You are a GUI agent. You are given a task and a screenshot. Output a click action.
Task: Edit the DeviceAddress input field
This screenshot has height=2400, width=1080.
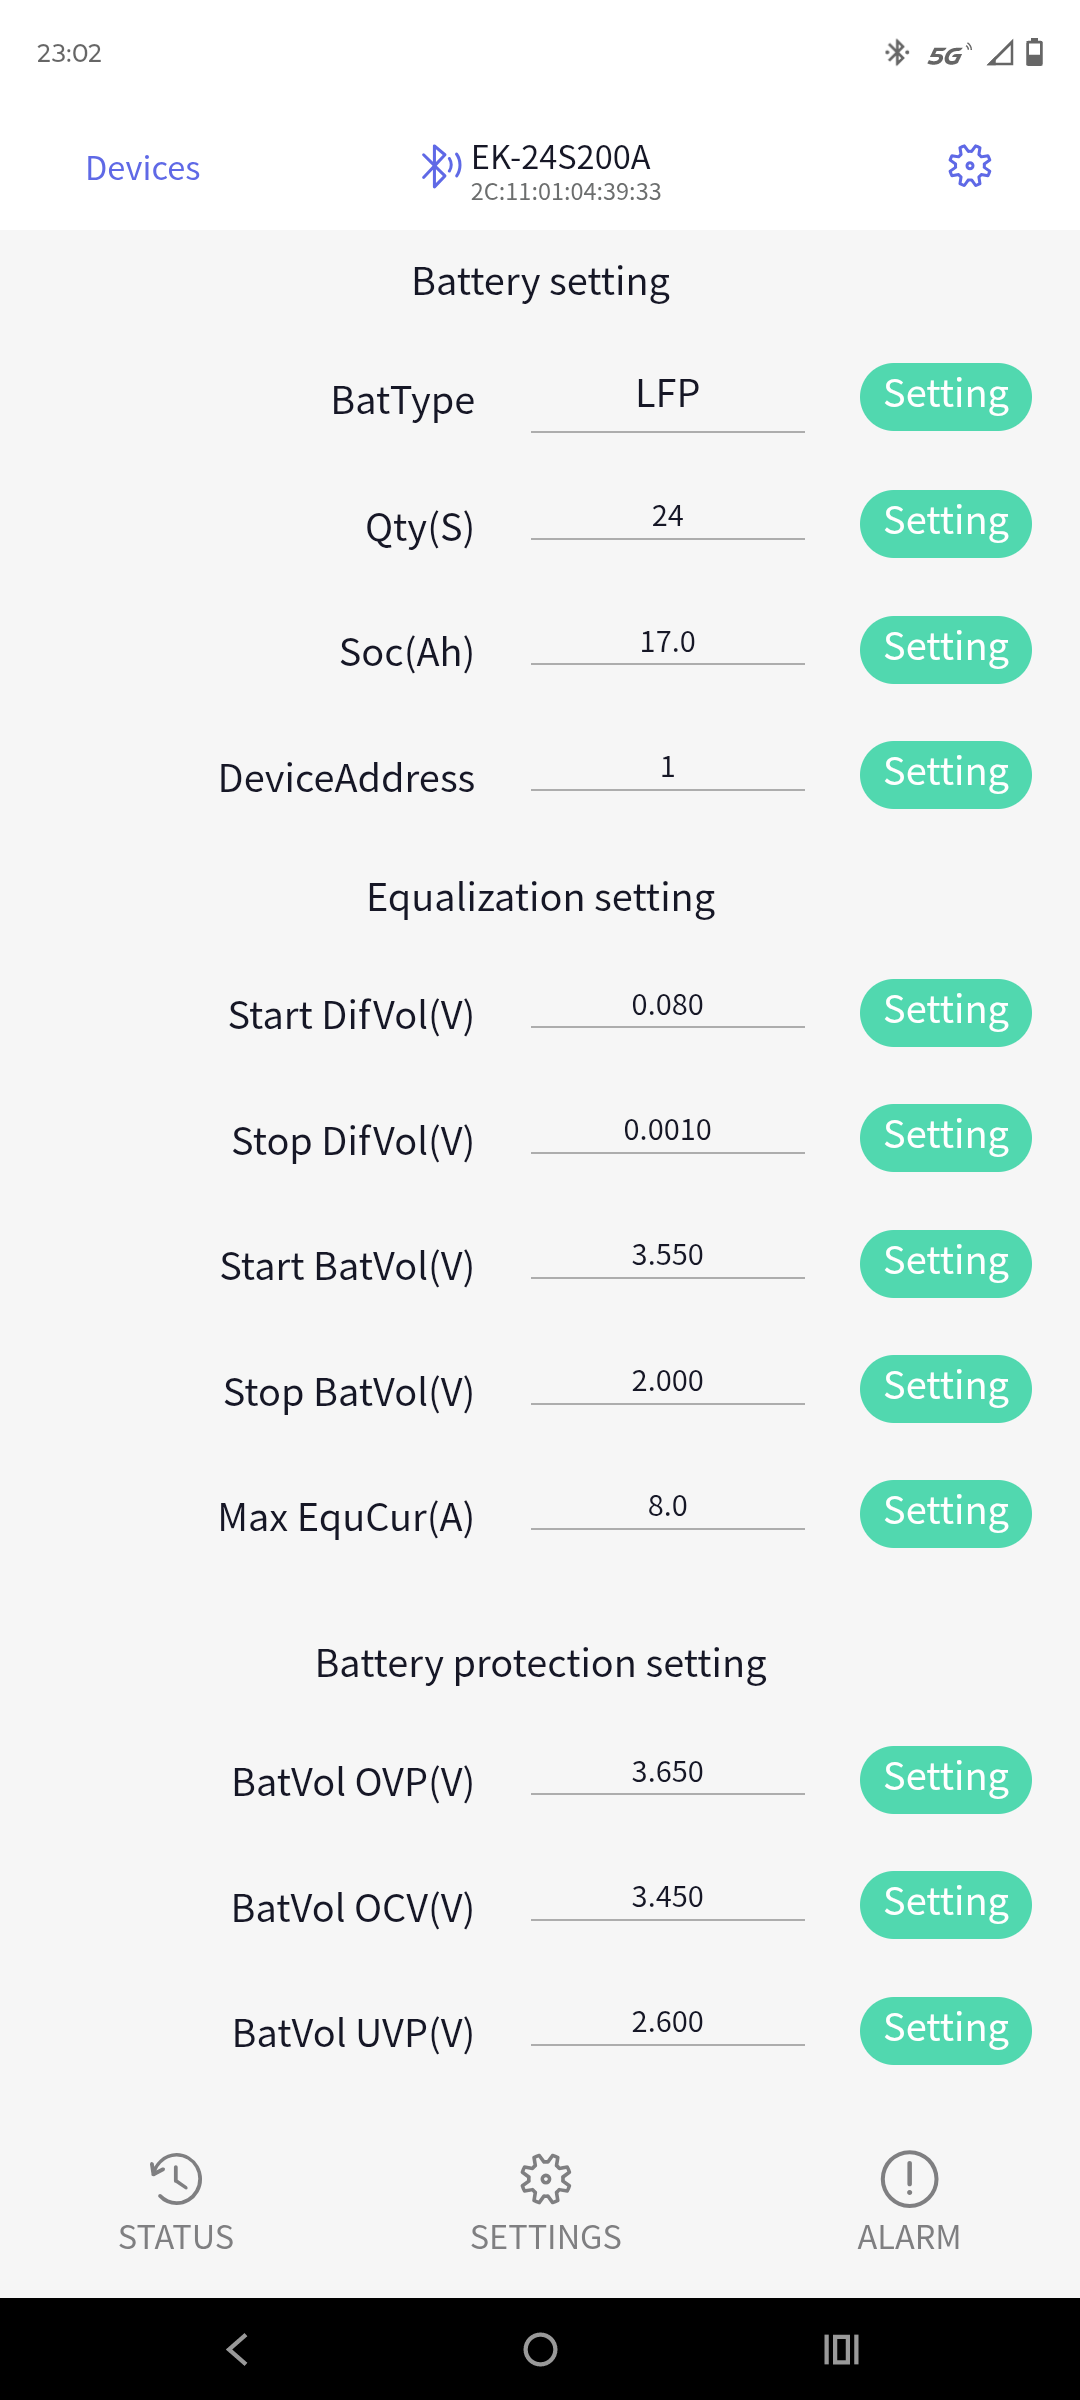[667, 769]
